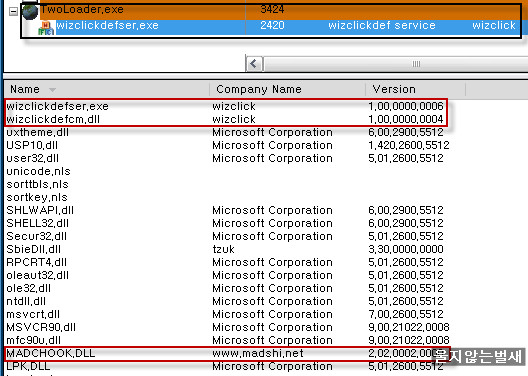Select ole32.dll row
Screen dimensions: 528x376
tap(226, 288)
